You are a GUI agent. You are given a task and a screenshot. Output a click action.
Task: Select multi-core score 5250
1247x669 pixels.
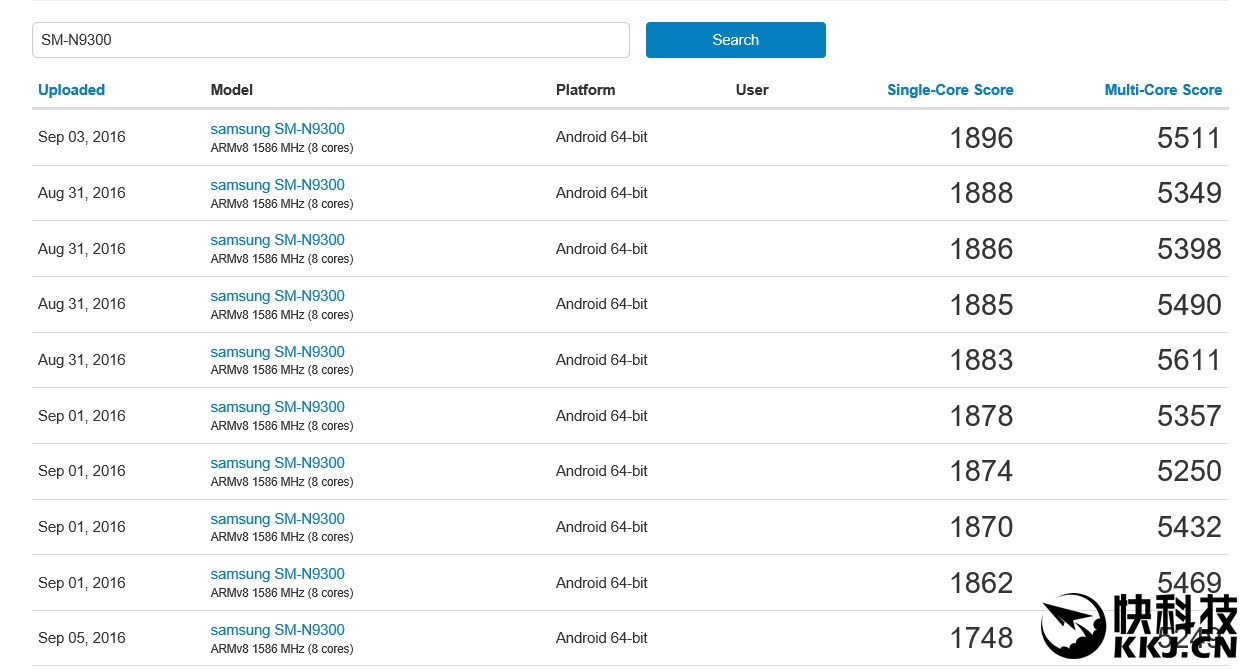(x=1189, y=471)
